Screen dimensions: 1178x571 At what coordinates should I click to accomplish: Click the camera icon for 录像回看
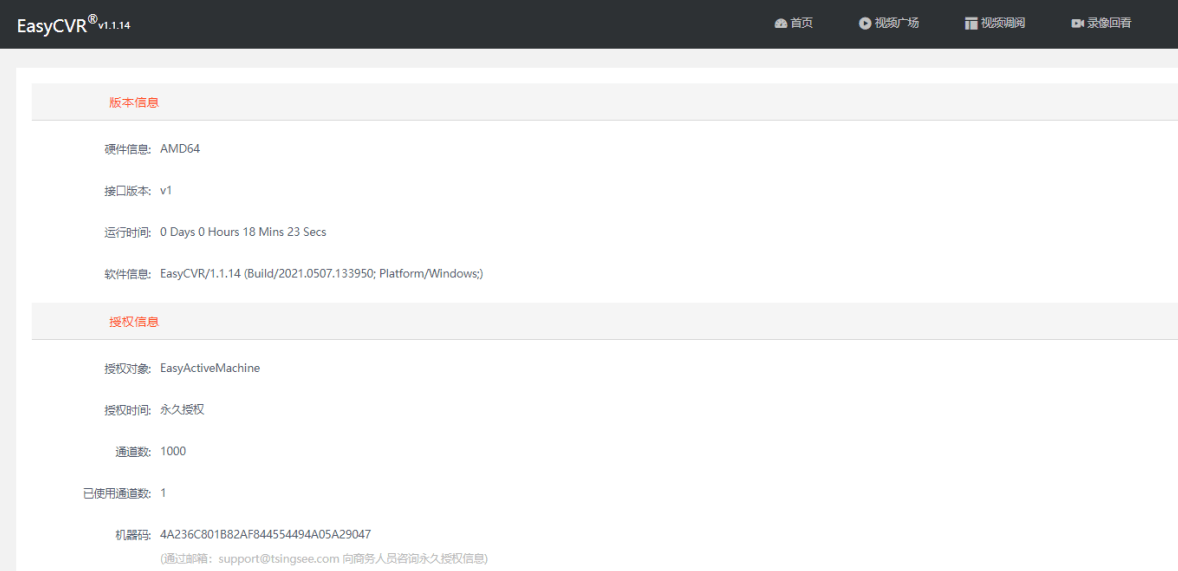click(x=1077, y=23)
